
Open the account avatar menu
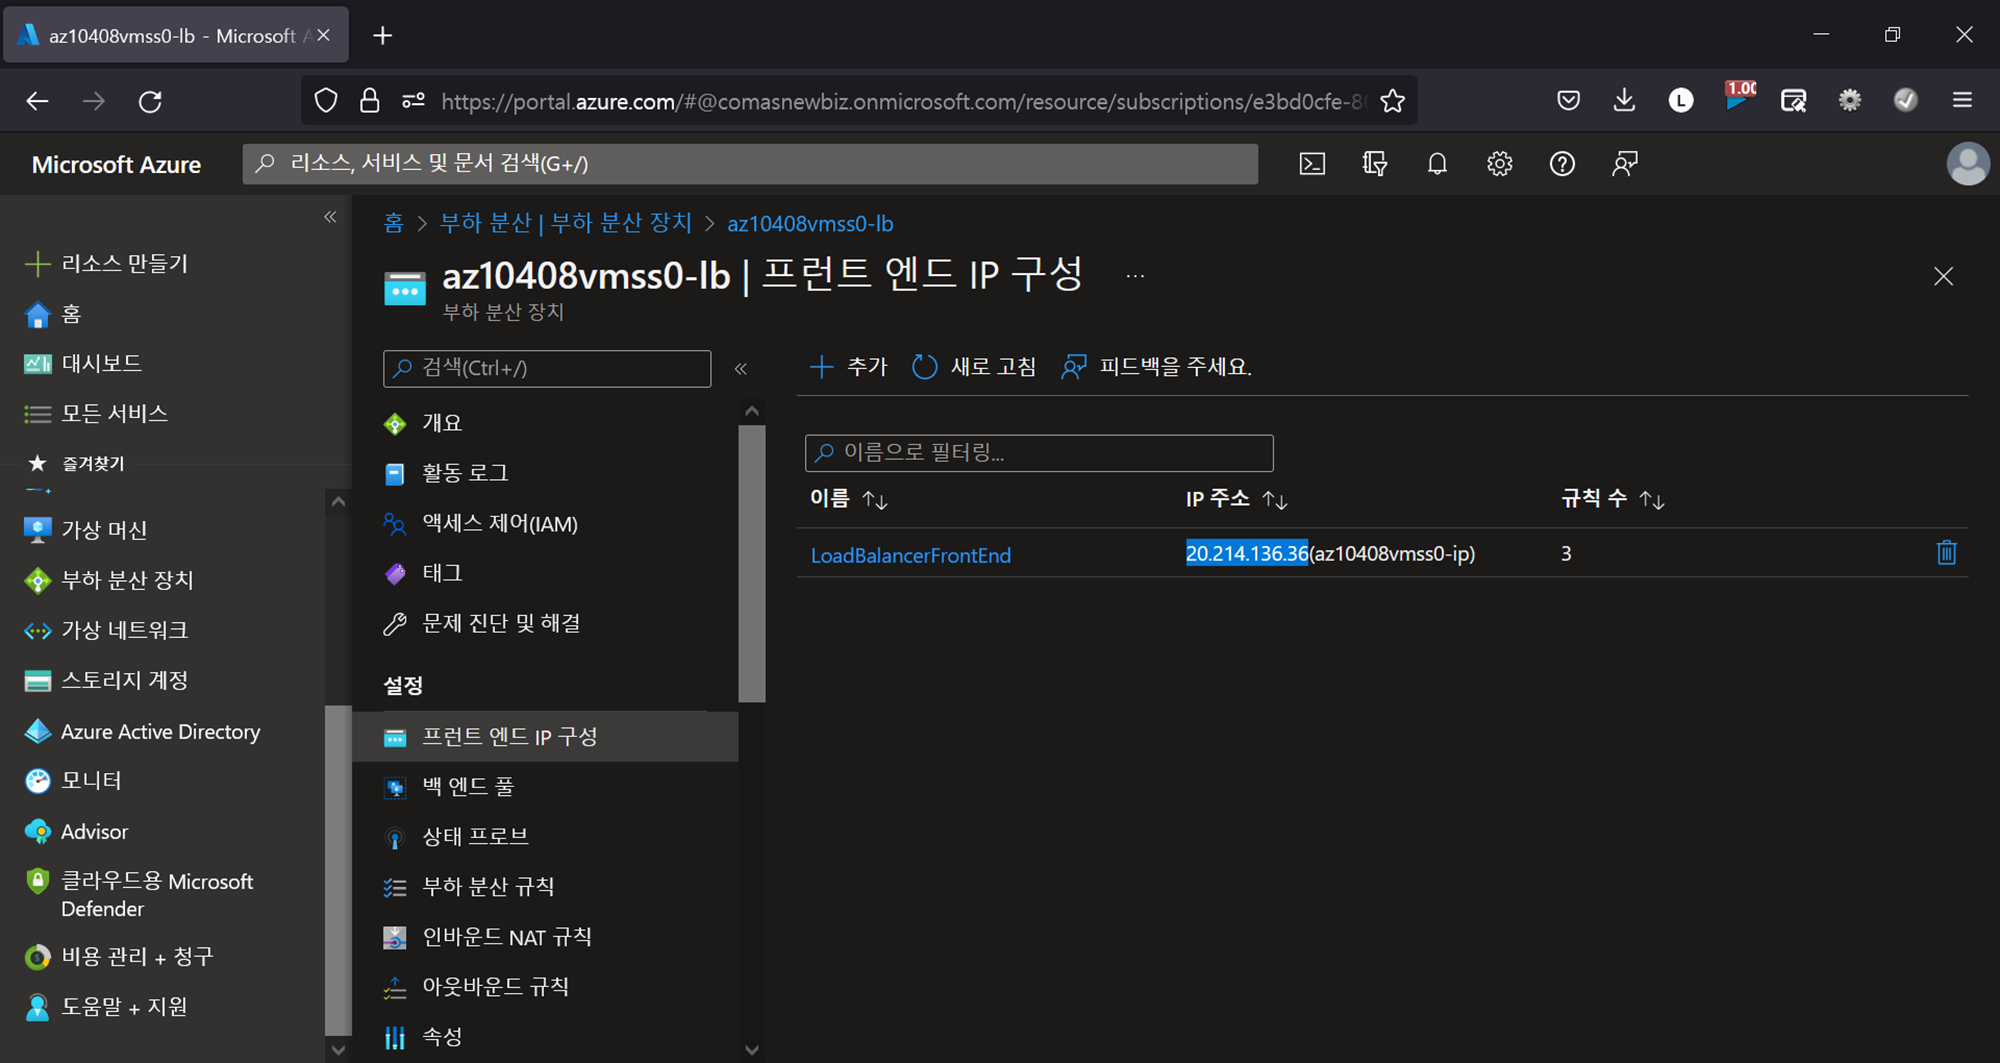1968,164
